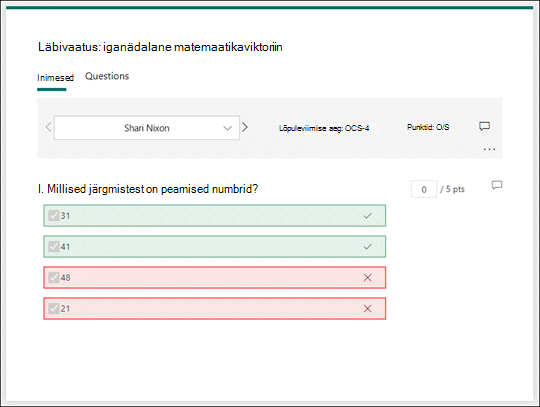Add comment to question 1 feedback icon
The height and width of the screenshot is (407, 540).
click(x=497, y=185)
